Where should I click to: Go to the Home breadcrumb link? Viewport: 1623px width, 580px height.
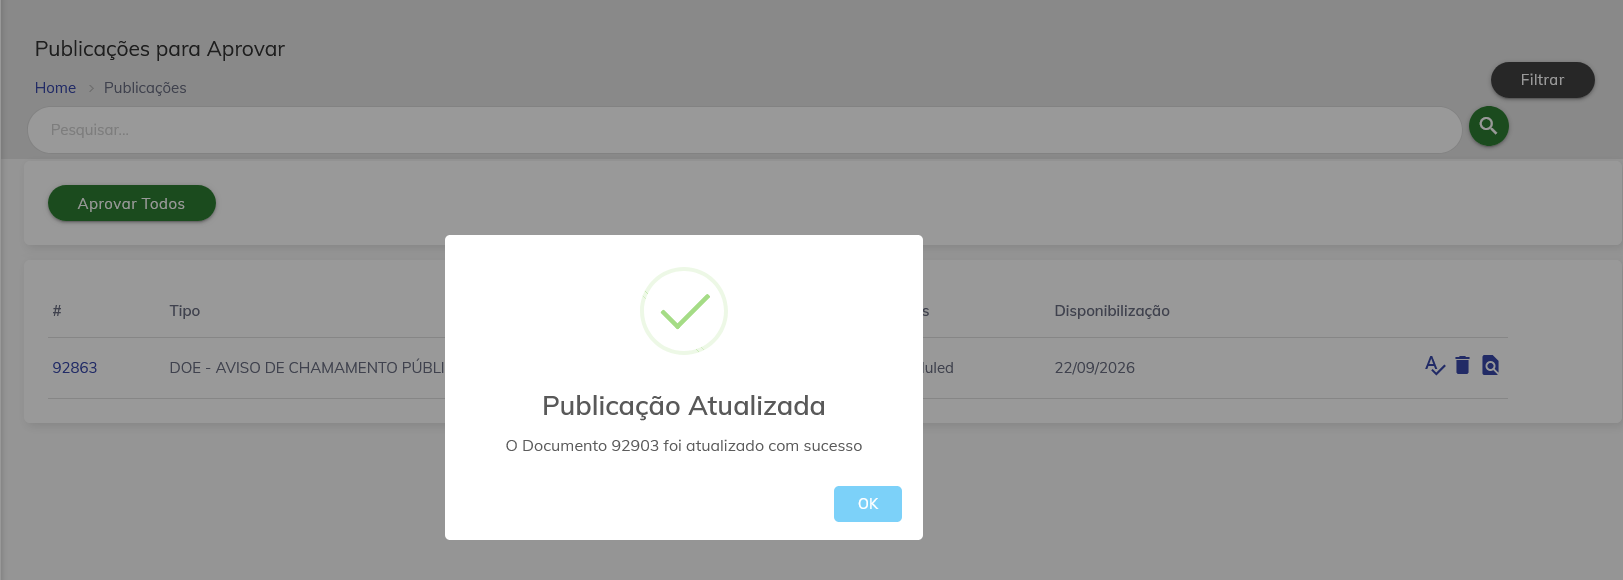click(55, 88)
